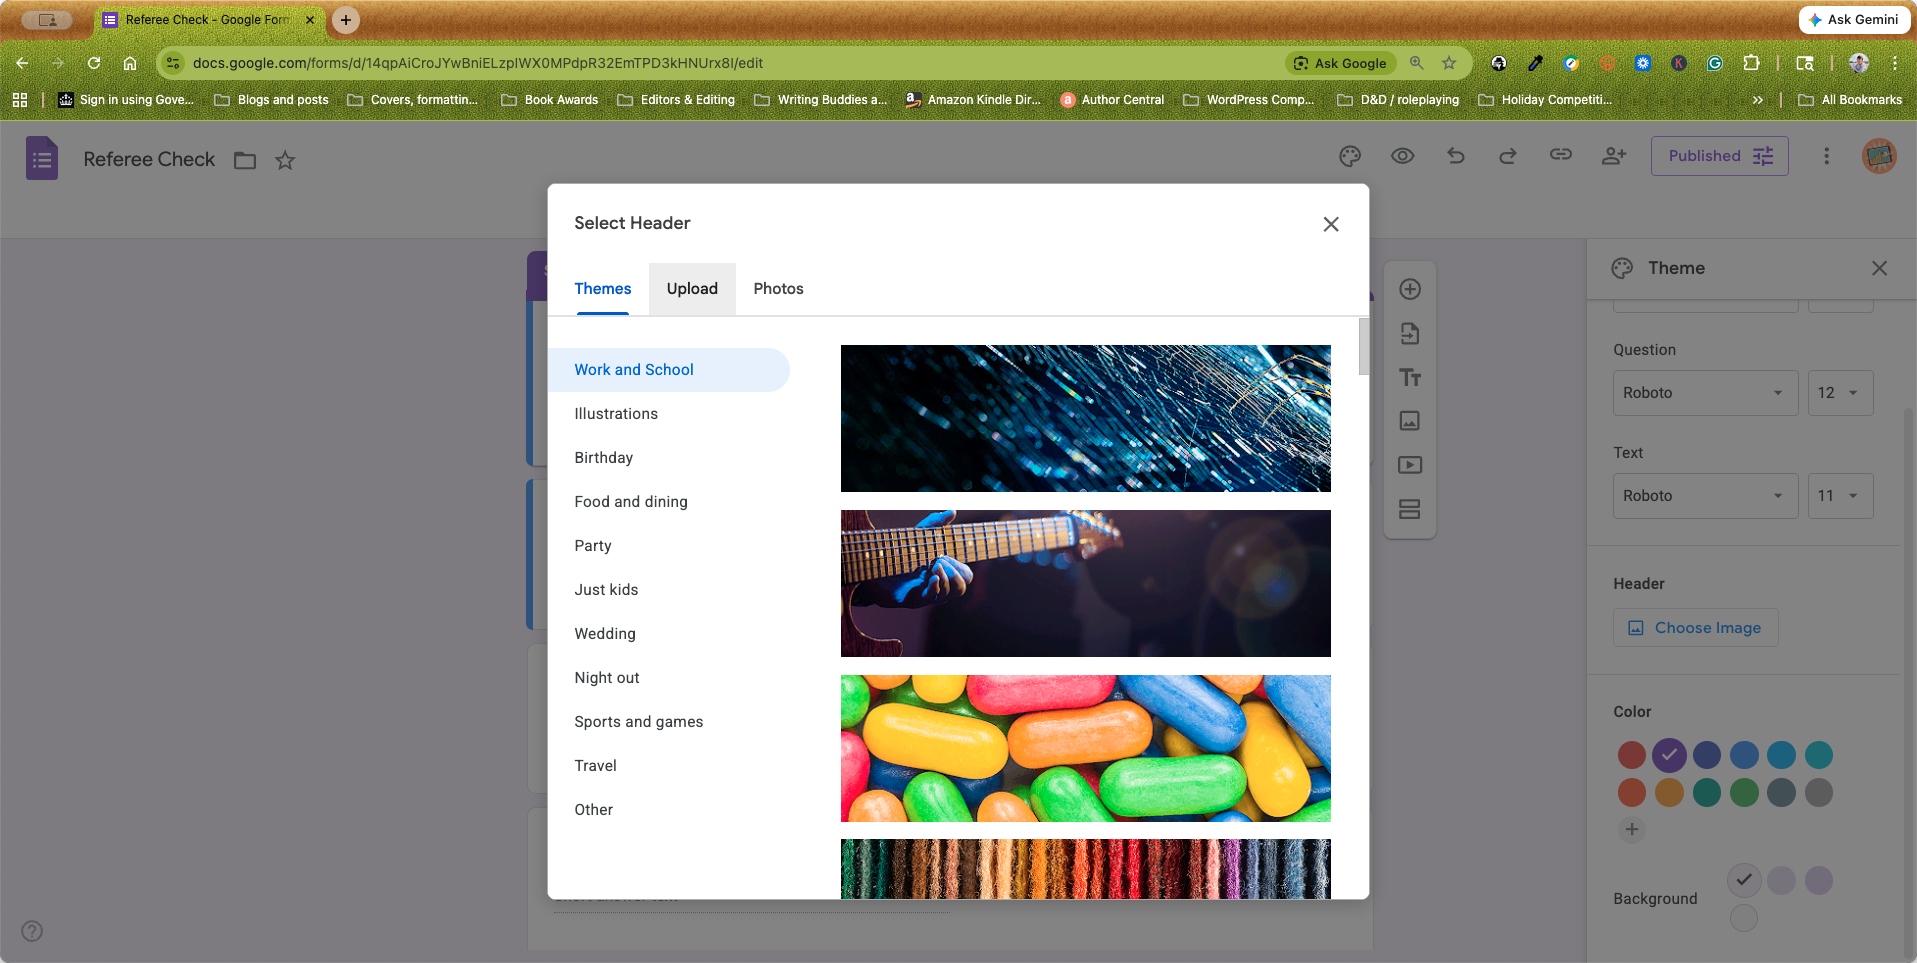The height and width of the screenshot is (963, 1917).
Task: Open the Chrome extensions puzzle icon
Action: click(x=1751, y=63)
